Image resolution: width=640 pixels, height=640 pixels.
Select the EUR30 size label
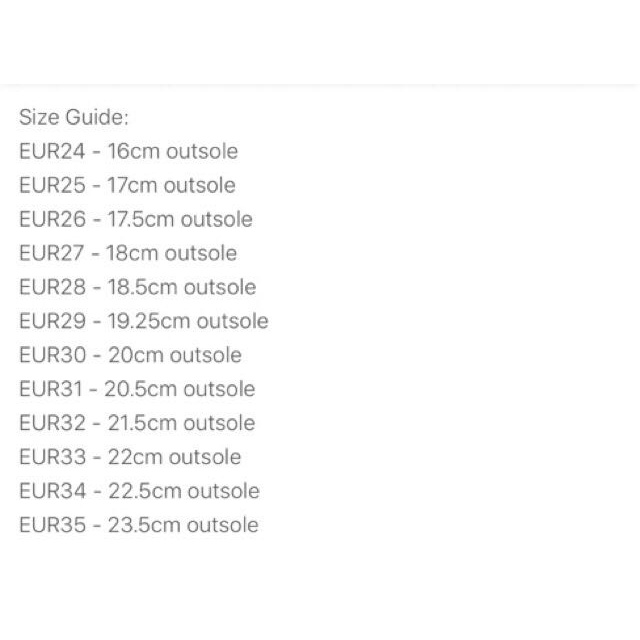[52, 356]
